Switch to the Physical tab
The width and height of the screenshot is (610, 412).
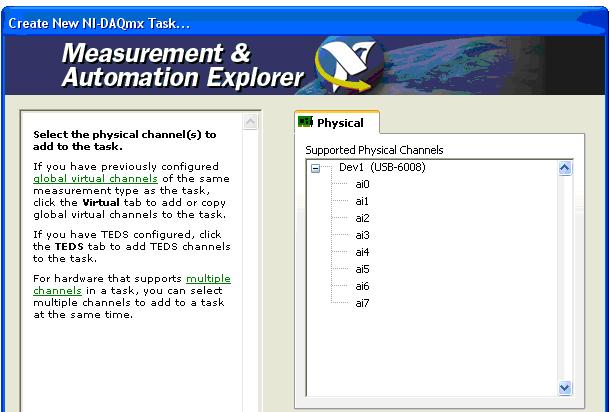339,123
